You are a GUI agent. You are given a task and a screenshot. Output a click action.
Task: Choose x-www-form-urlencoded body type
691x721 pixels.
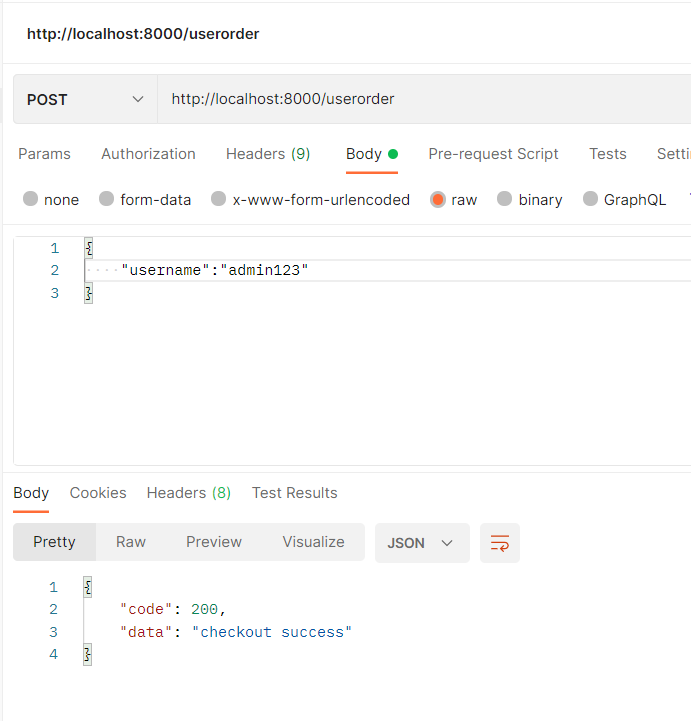click(x=219, y=200)
